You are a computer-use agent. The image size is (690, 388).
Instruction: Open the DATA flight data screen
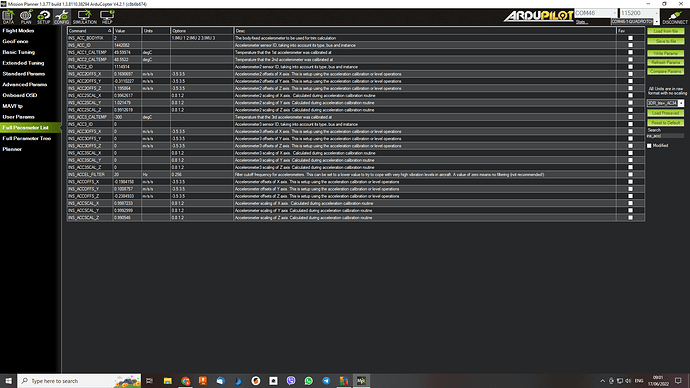pyautogui.click(x=8, y=17)
